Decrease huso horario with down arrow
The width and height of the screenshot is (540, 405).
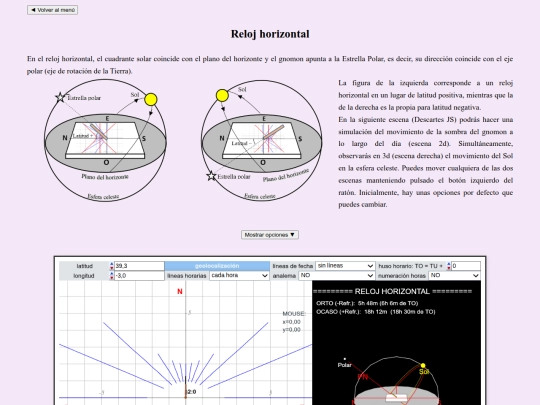click(x=448, y=268)
